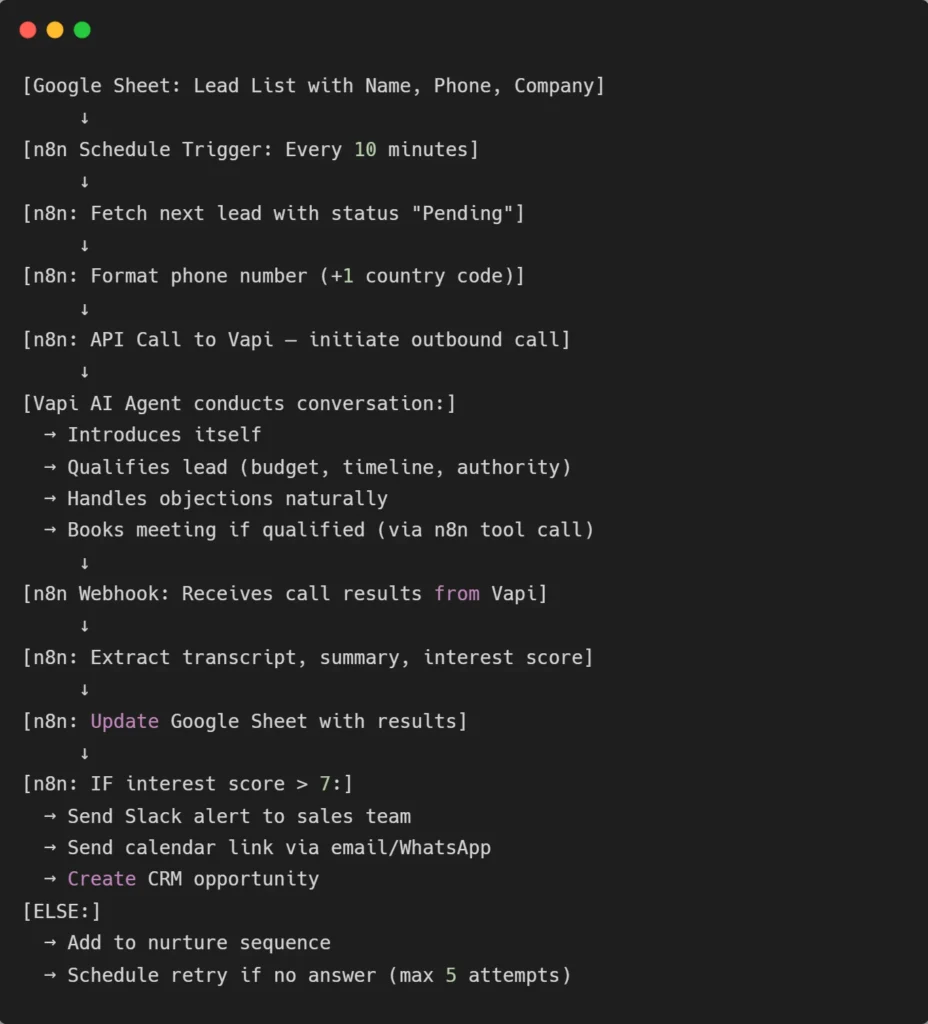928x1024 pixels.
Task: Click the yellow minimize window dot
Action: click(55, 30)
